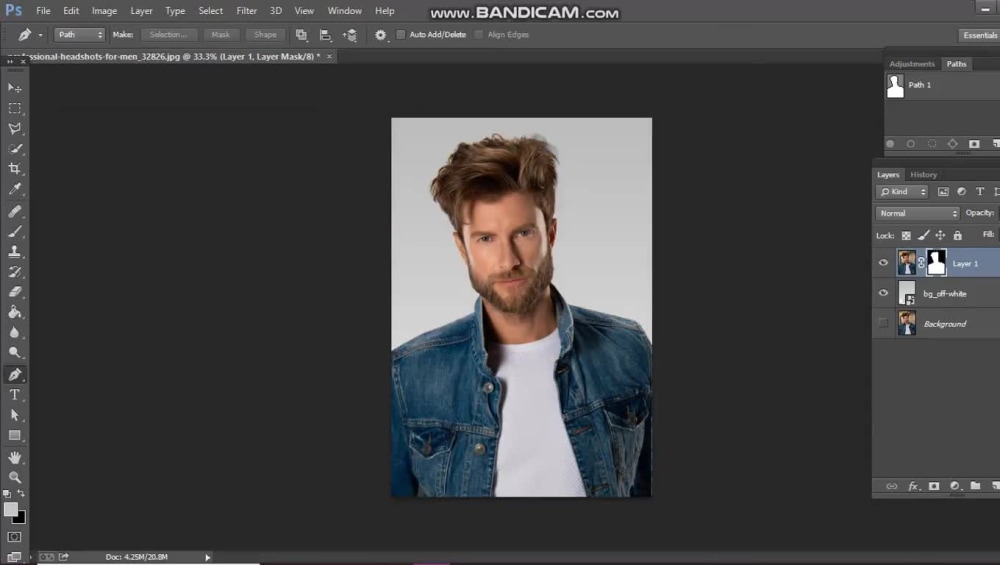This screenshot has height=565, width=1000.
Task: Select the Rectangular Marquee tool
Action: (14, 108)
